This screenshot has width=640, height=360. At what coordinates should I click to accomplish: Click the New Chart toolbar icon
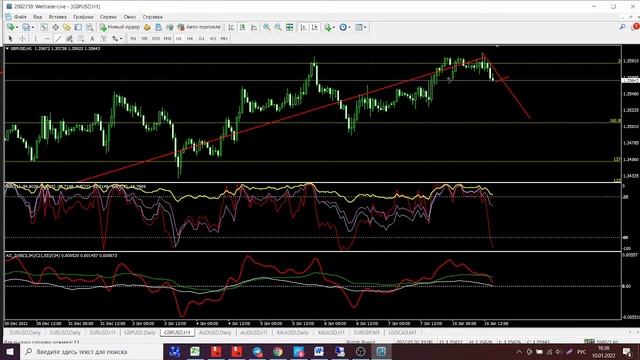pos(11,27)
